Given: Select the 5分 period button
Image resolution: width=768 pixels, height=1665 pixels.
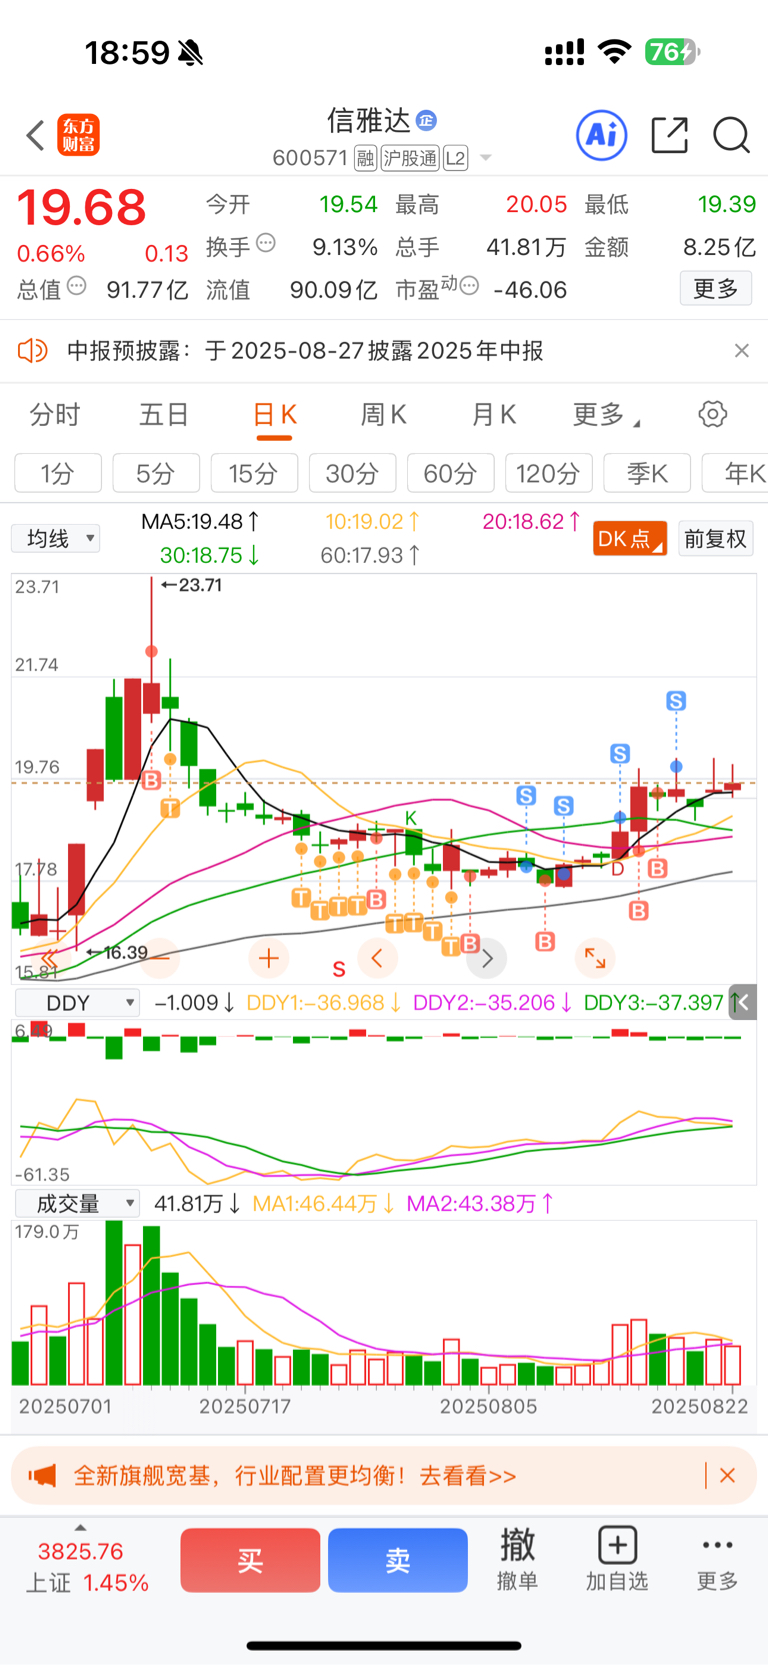Looking at the screenshot, I should tap(156, 473).
